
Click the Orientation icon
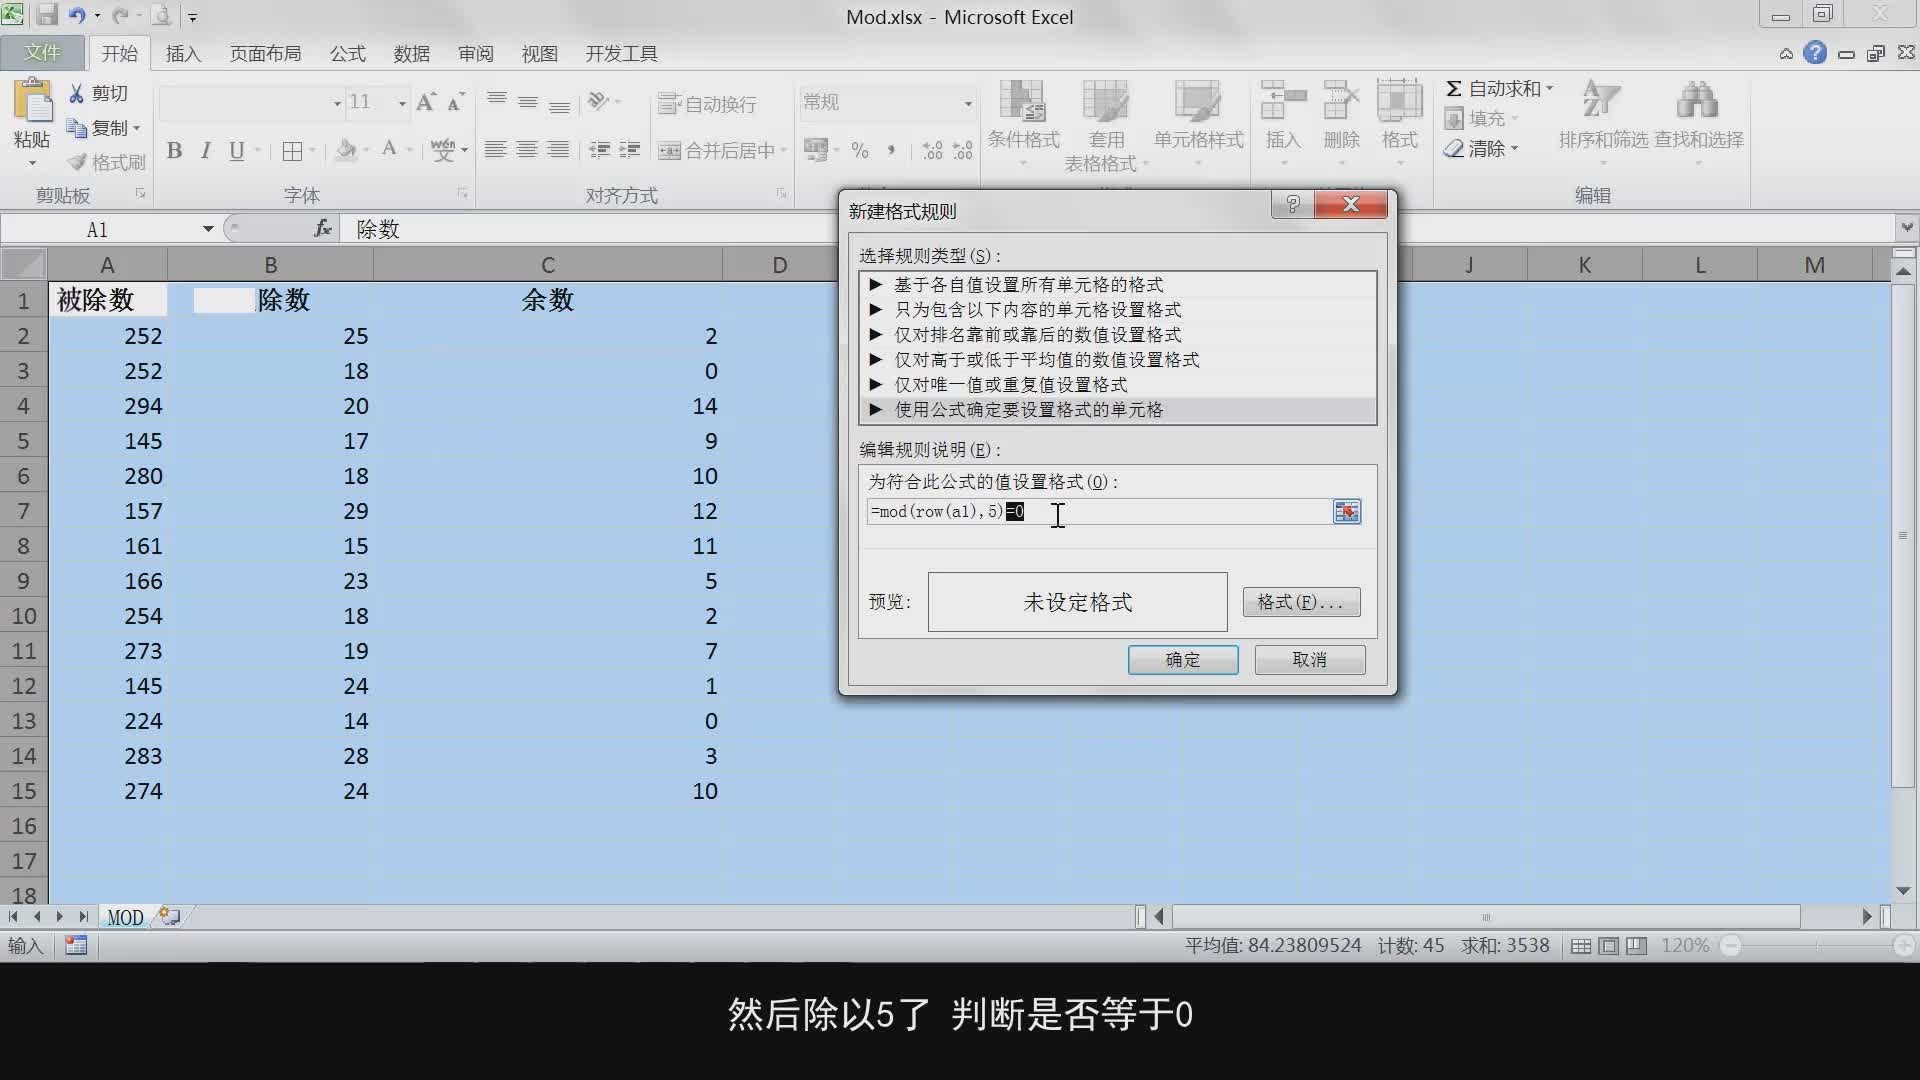tap(599, 102)
